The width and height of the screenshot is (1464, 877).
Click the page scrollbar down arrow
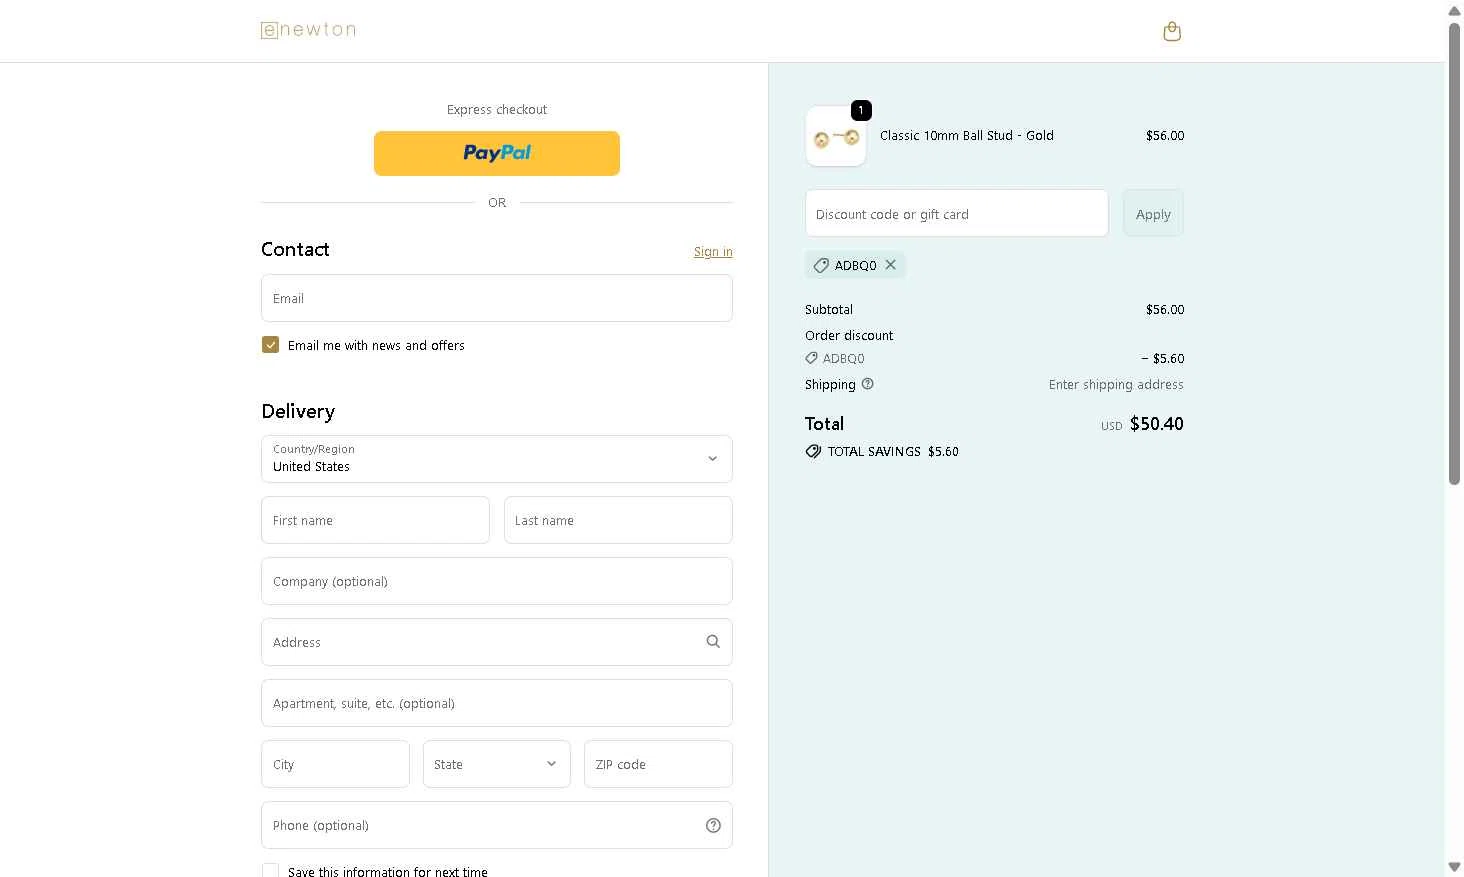click(x=1454, y=867)
